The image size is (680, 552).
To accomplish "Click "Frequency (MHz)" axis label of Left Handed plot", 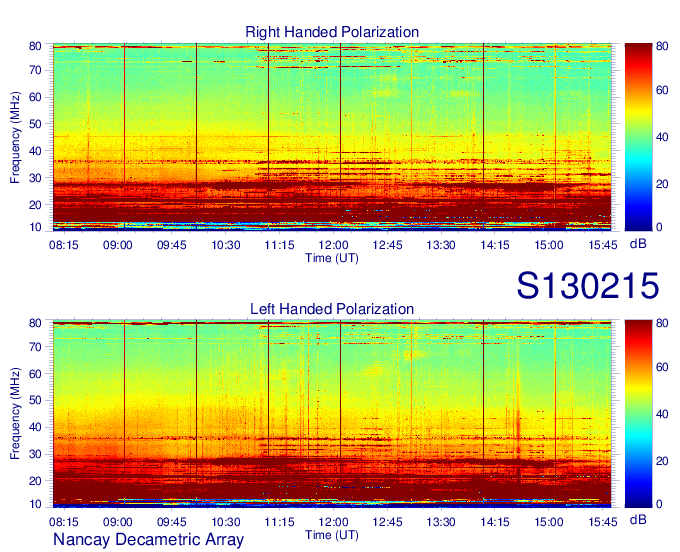I will [15, 414].
